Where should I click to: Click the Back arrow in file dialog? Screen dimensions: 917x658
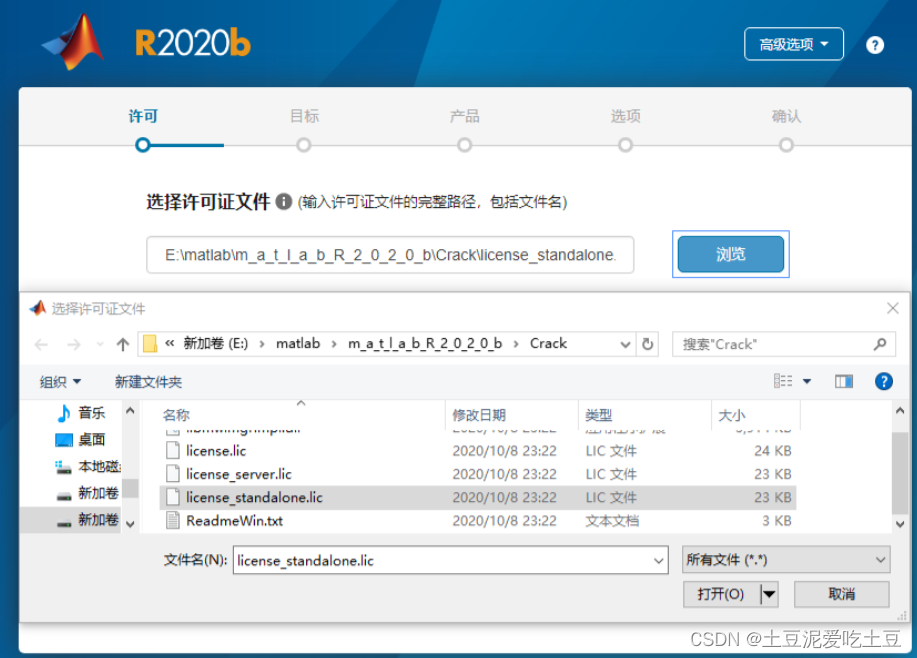(x=41, y=344)
